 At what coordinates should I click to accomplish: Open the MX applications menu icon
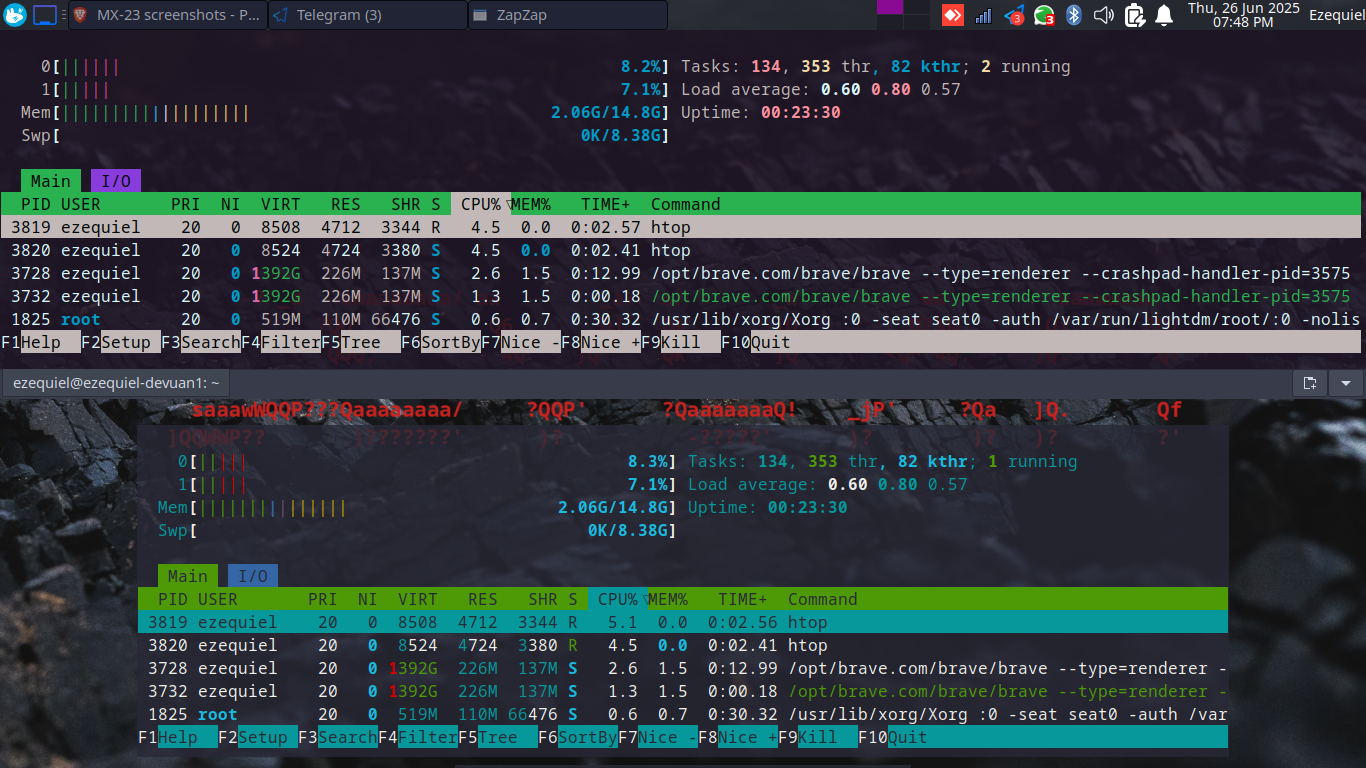pyautogui.click(x=14, y=15)
